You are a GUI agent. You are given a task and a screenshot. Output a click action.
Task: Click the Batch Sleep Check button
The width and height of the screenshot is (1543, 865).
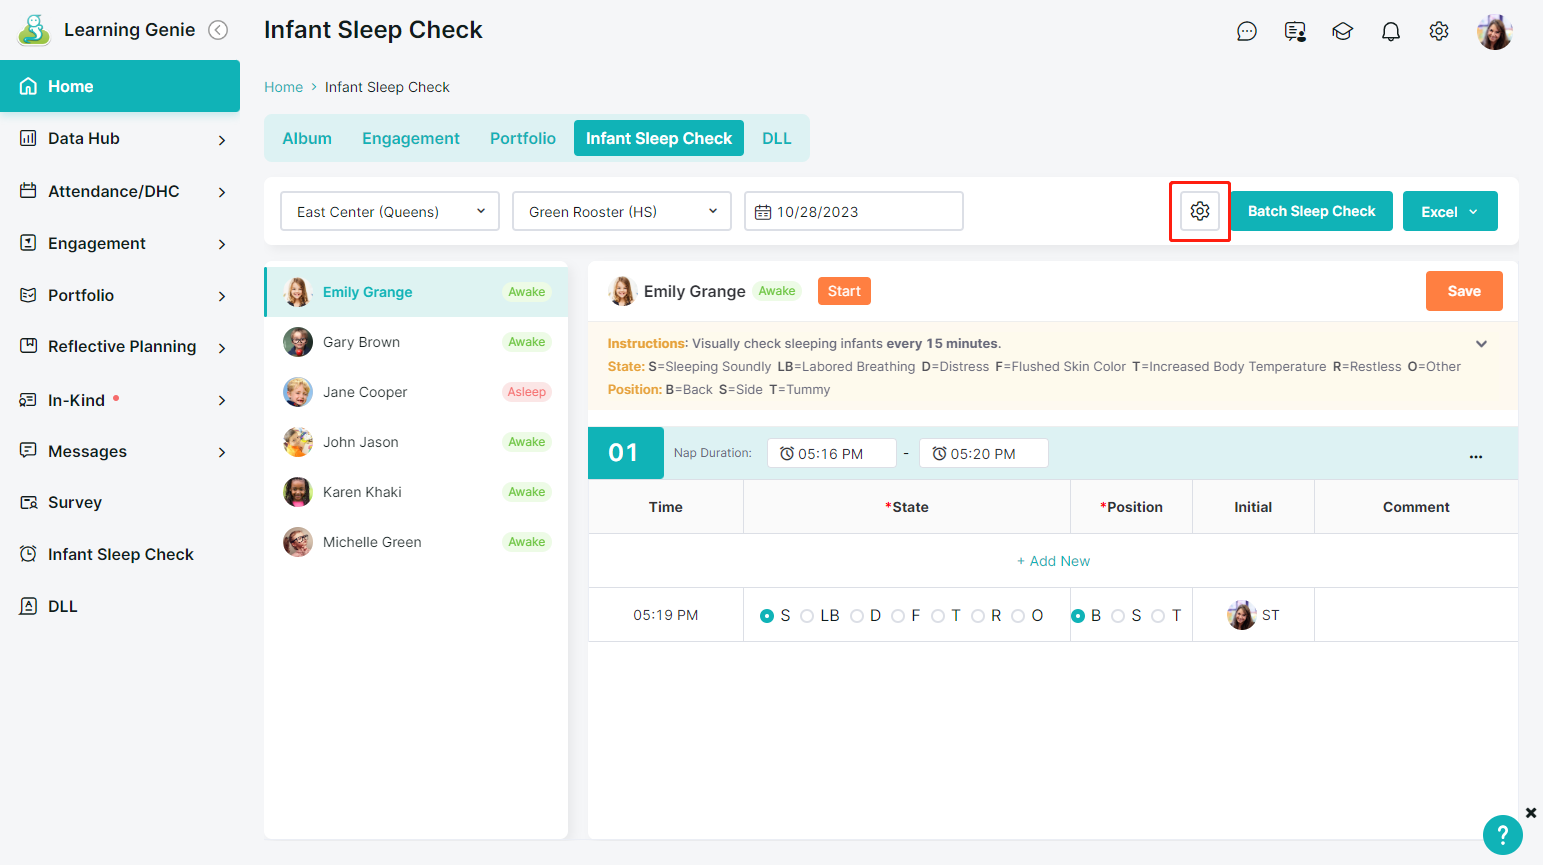click(1311, 211)
